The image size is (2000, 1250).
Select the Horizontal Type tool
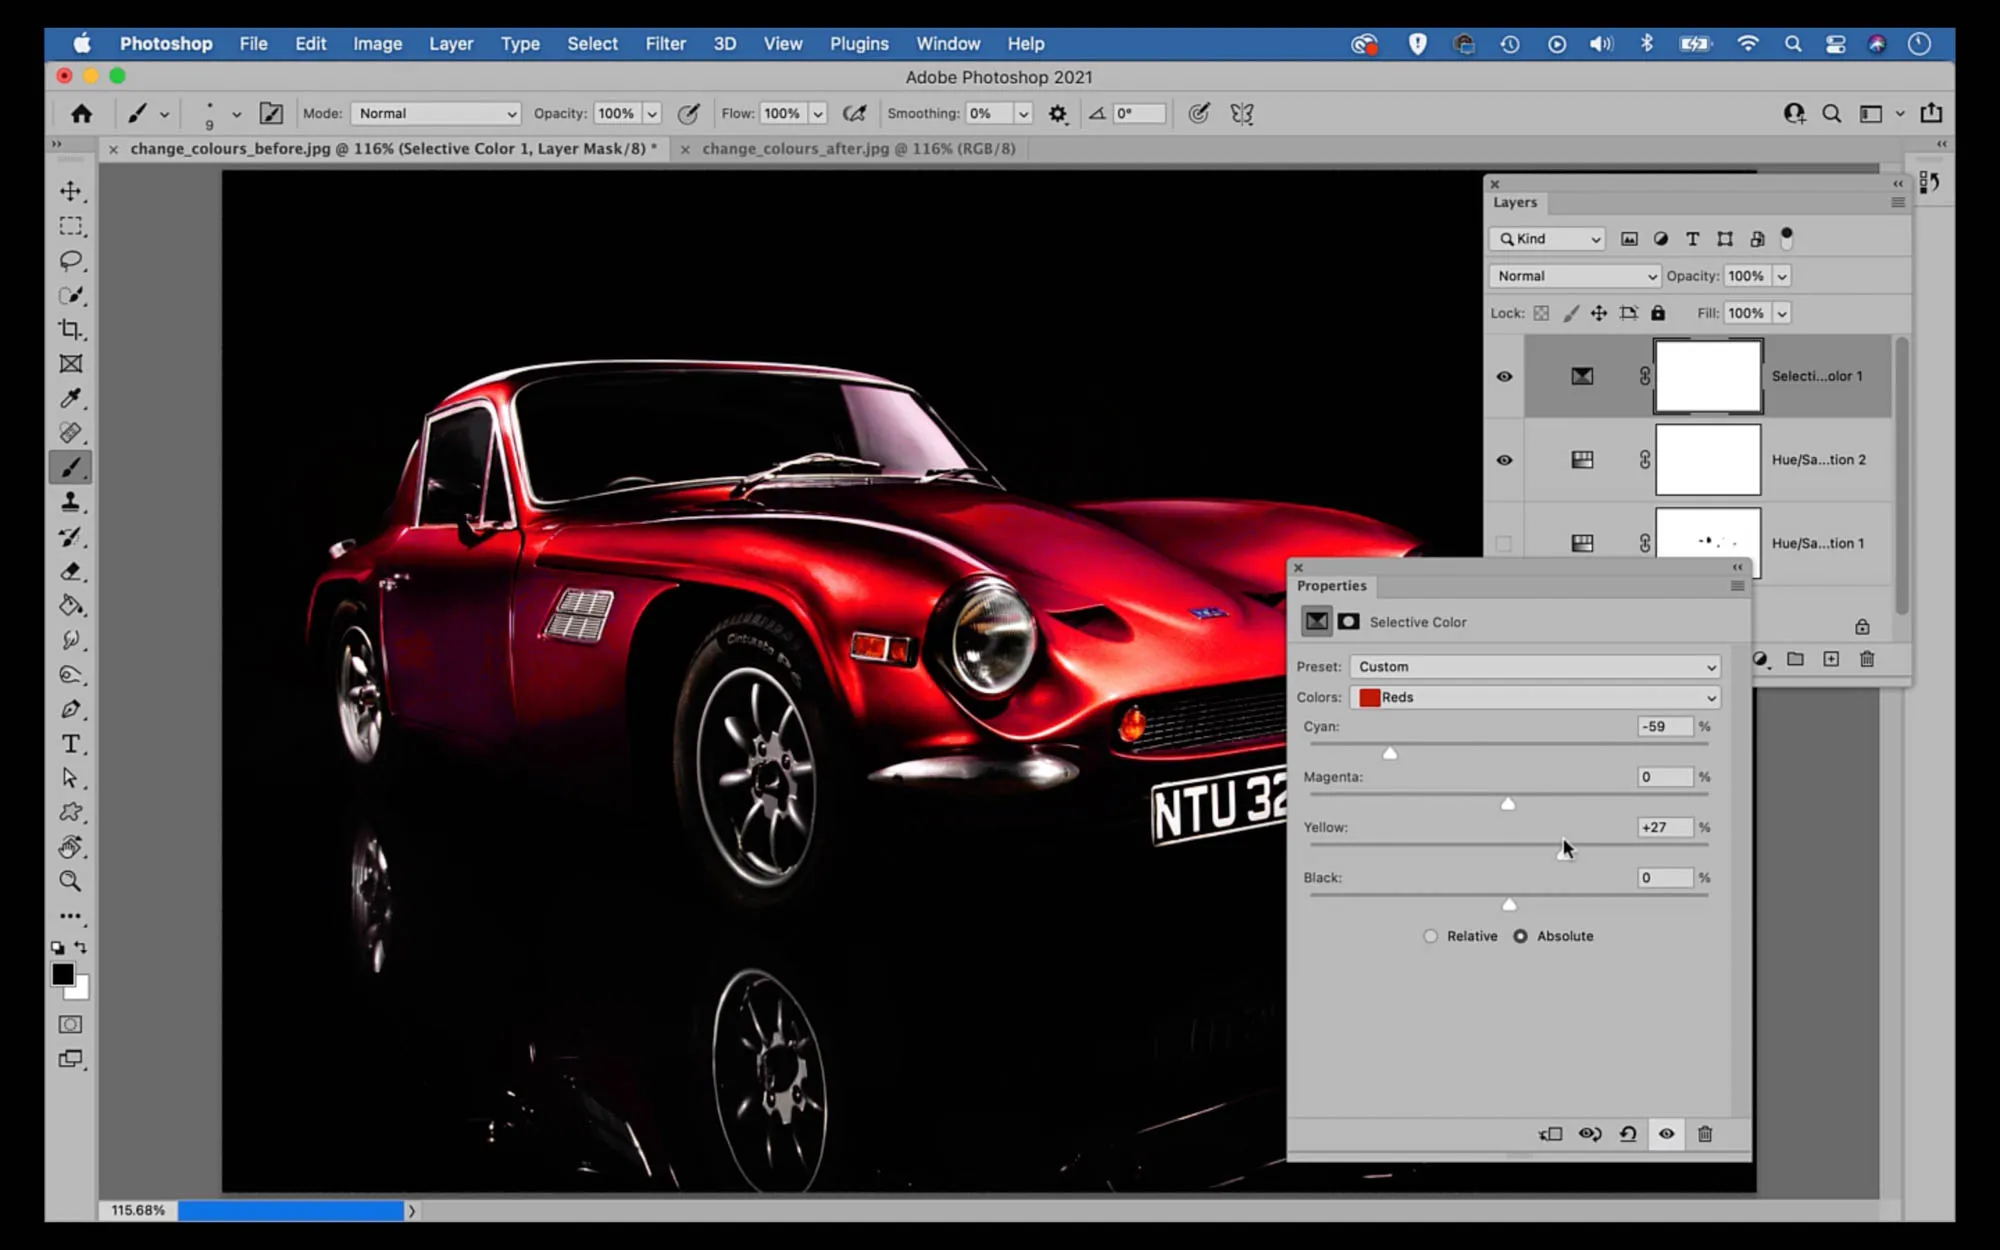70,744
